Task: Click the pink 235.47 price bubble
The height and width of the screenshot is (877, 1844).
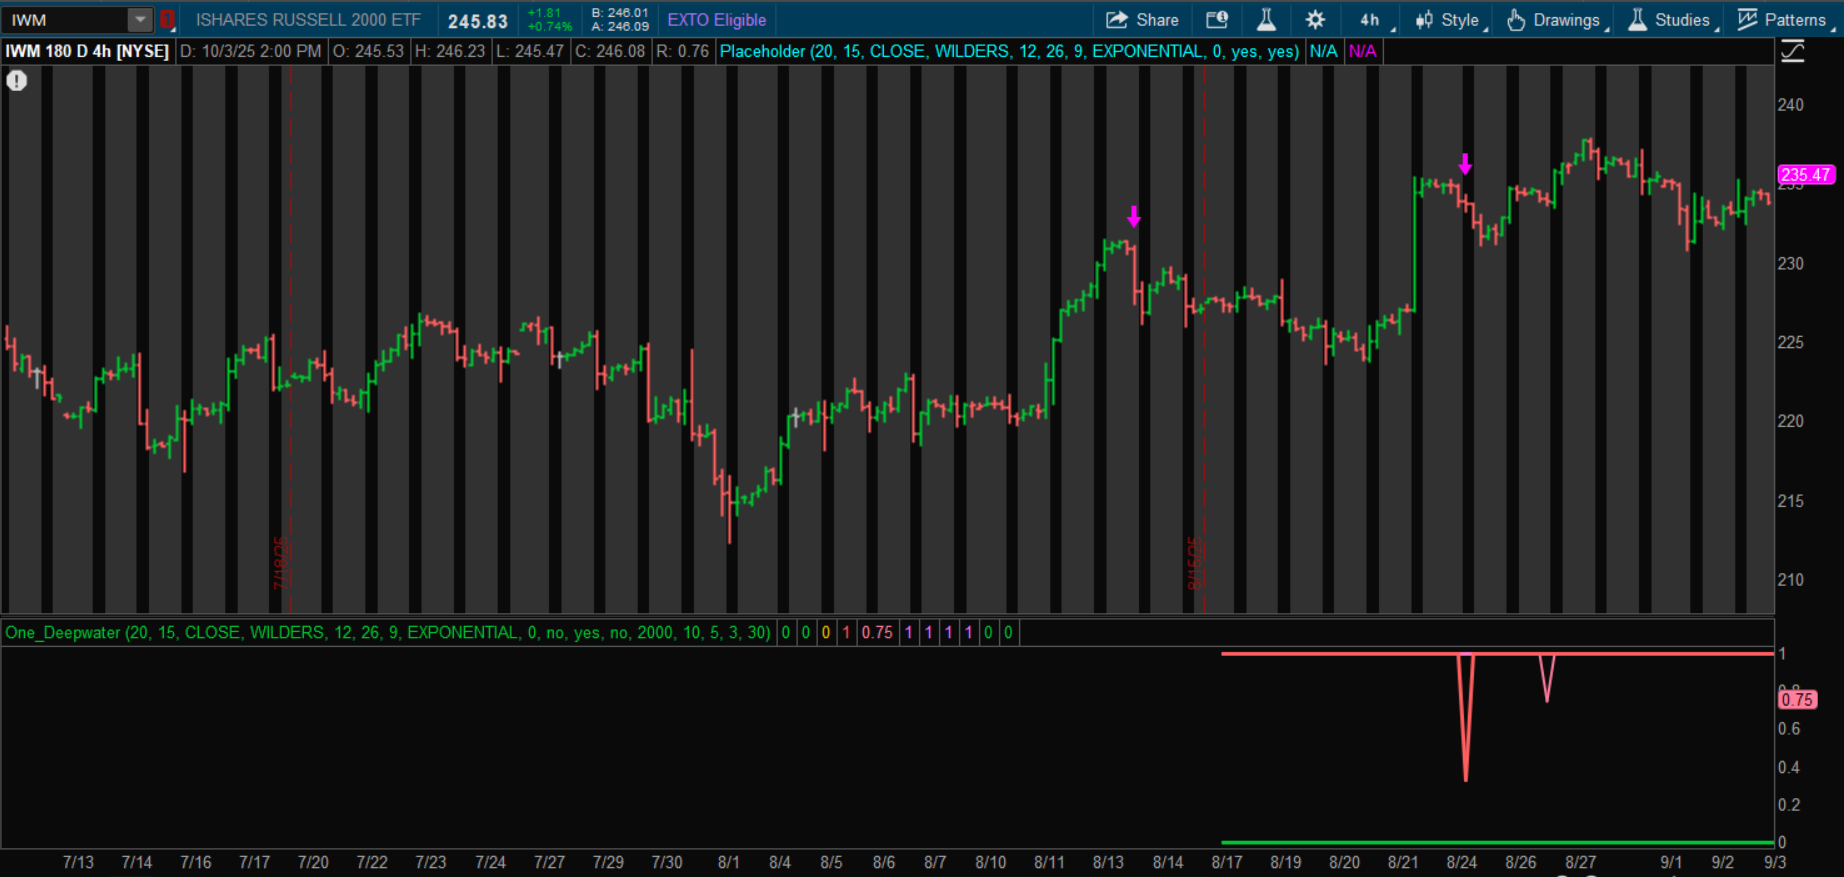Action: 1805,175
